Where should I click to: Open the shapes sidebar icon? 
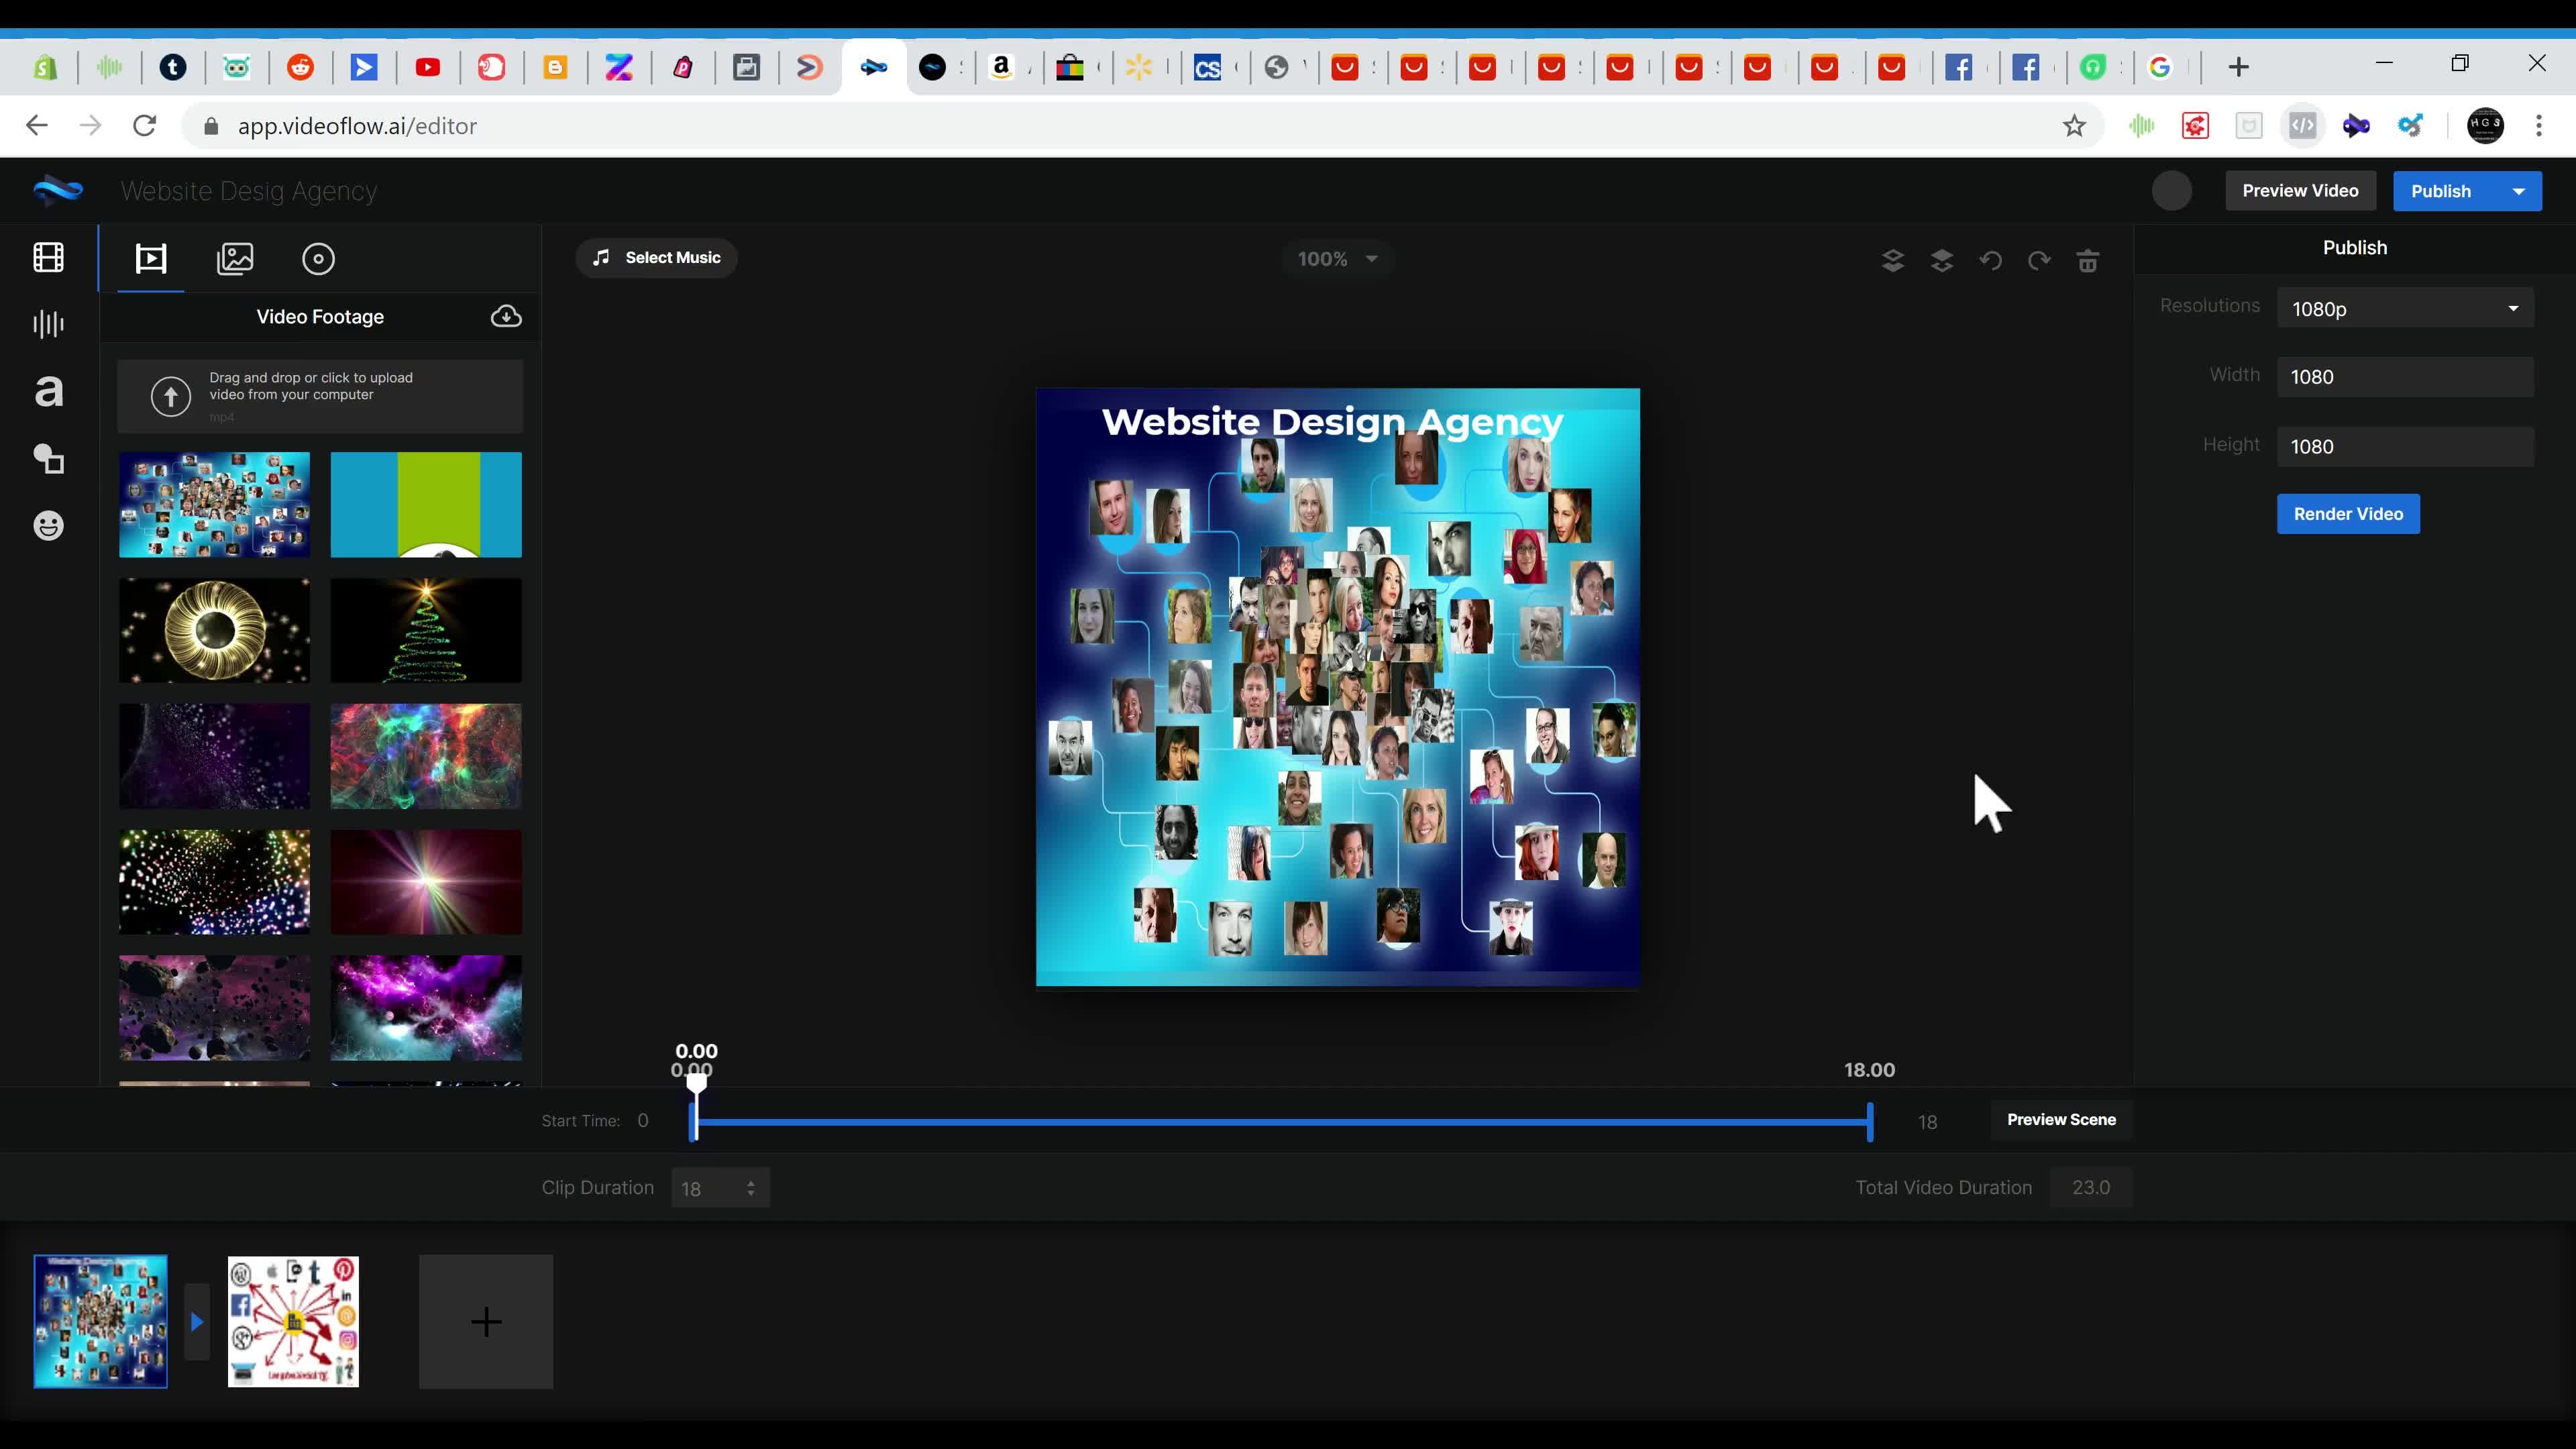[48, 459]
